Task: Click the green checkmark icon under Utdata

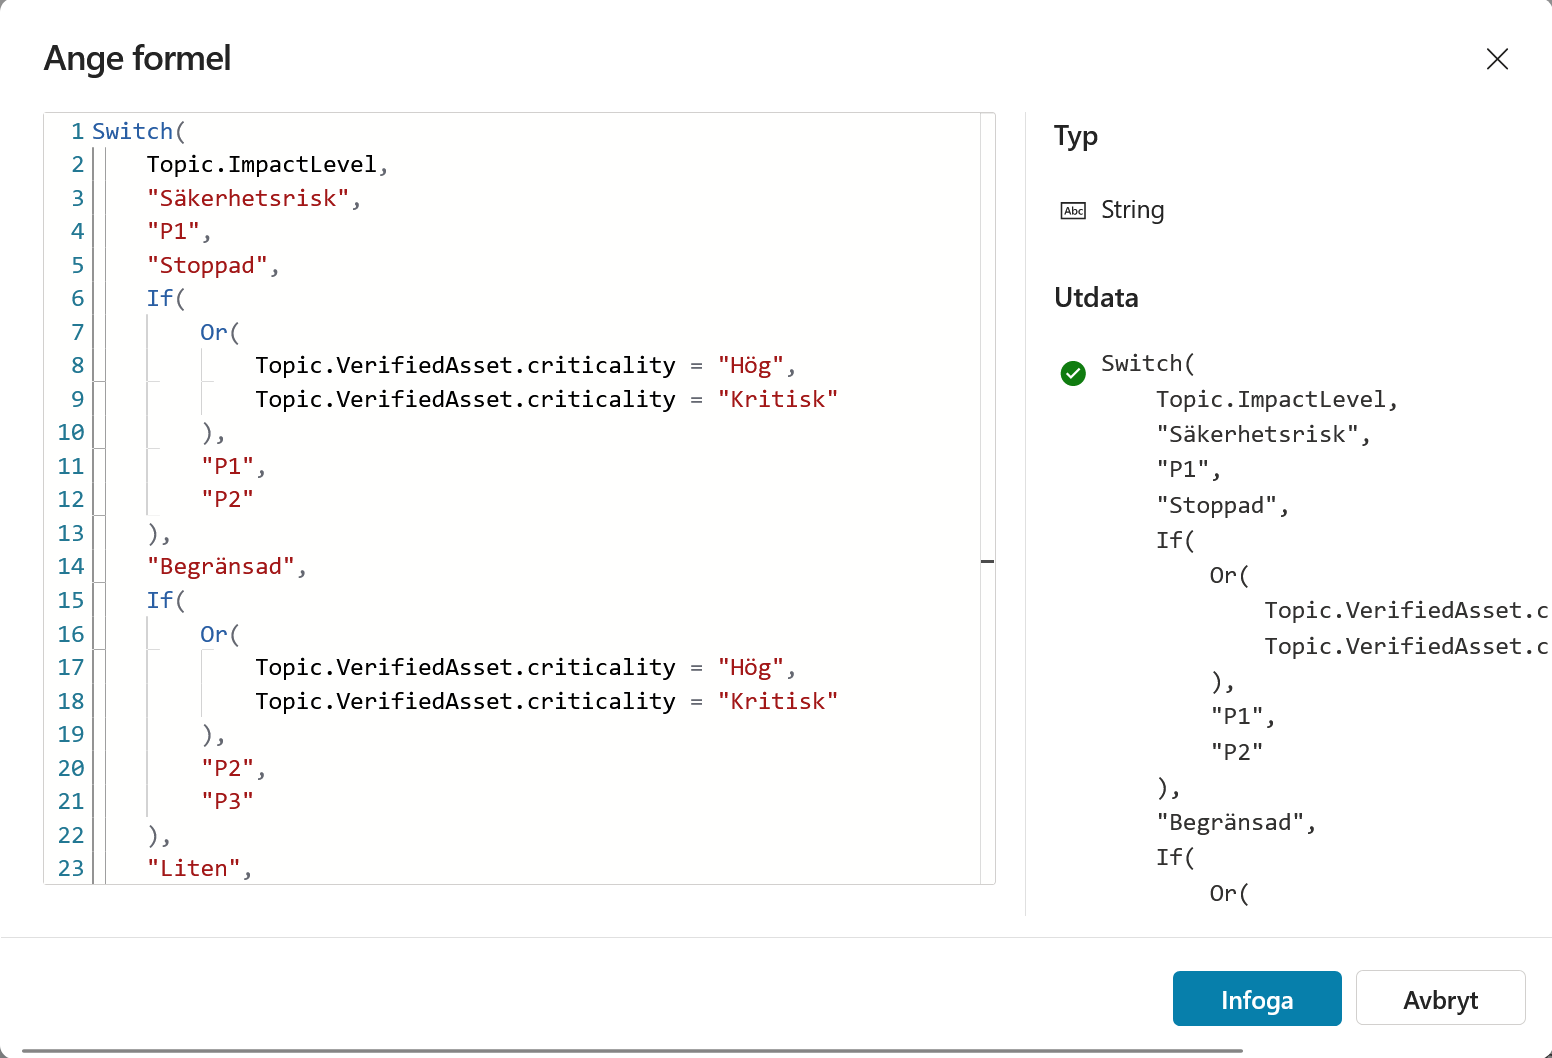Action: 1073,373
